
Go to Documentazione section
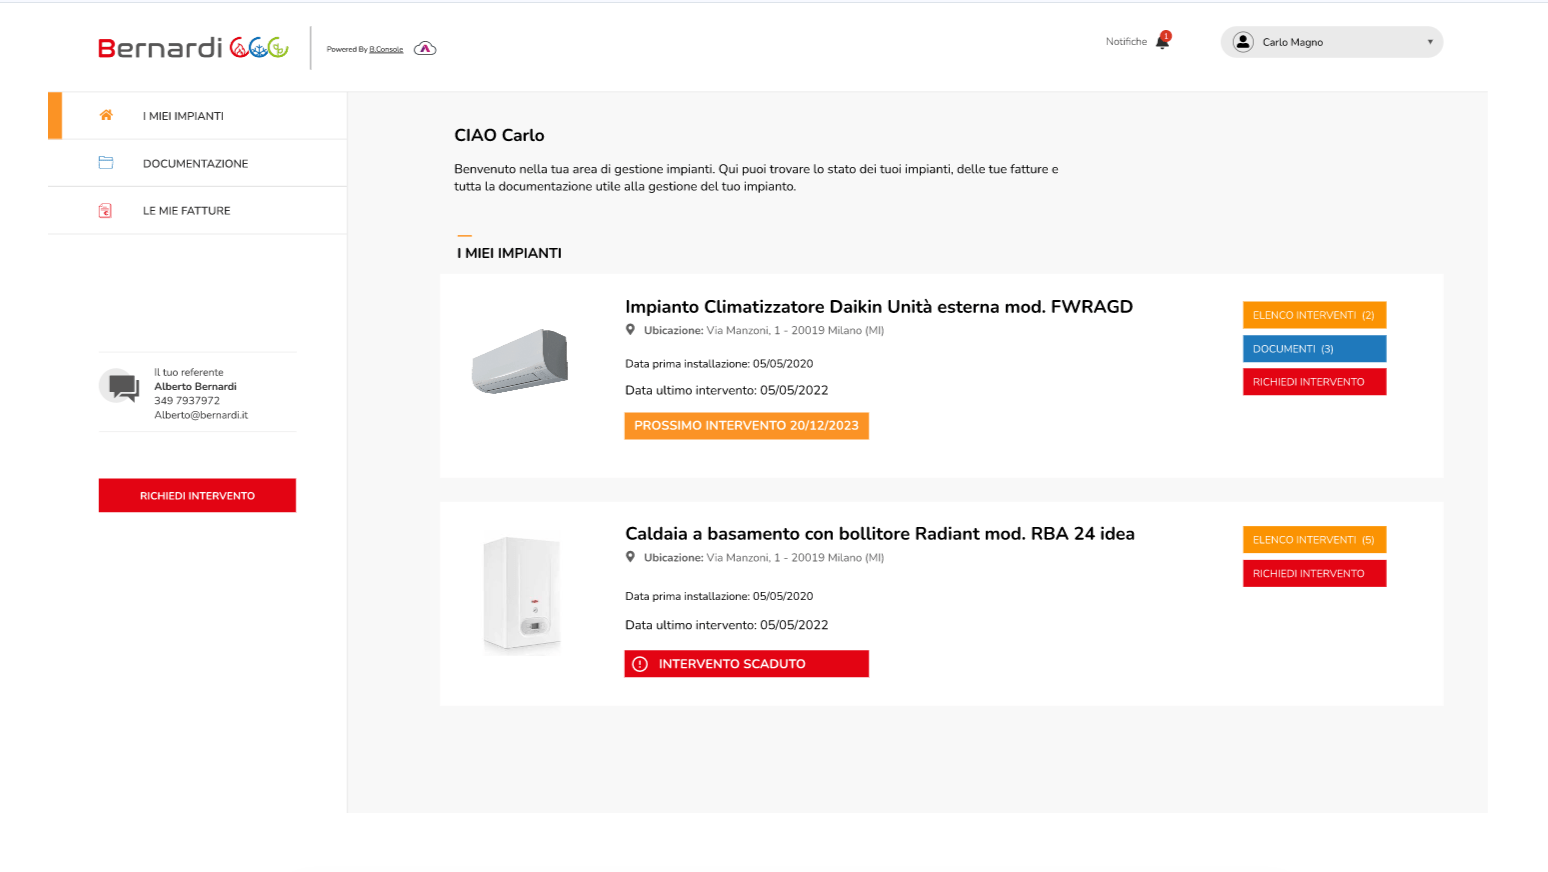[195, 164]
